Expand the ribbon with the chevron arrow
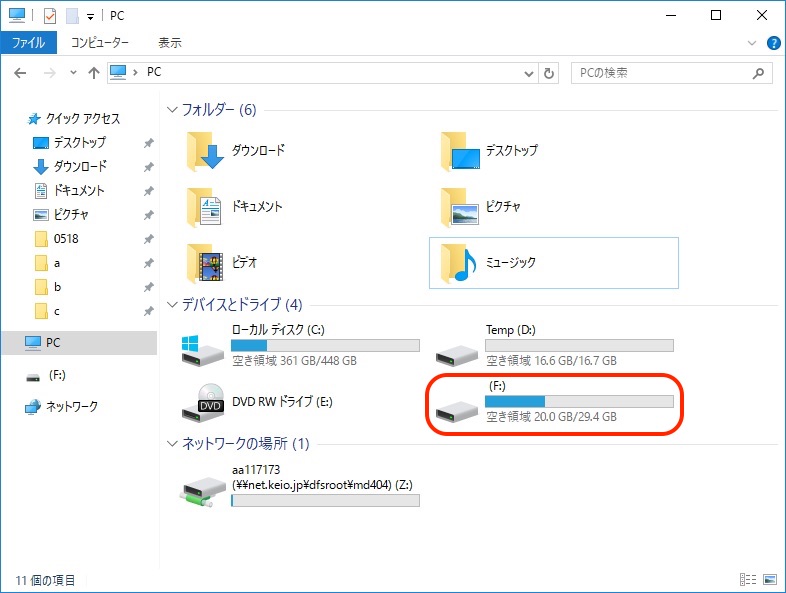Image resolution: width=786 pixels, height=593 pixels. click(x=753, y=43)
